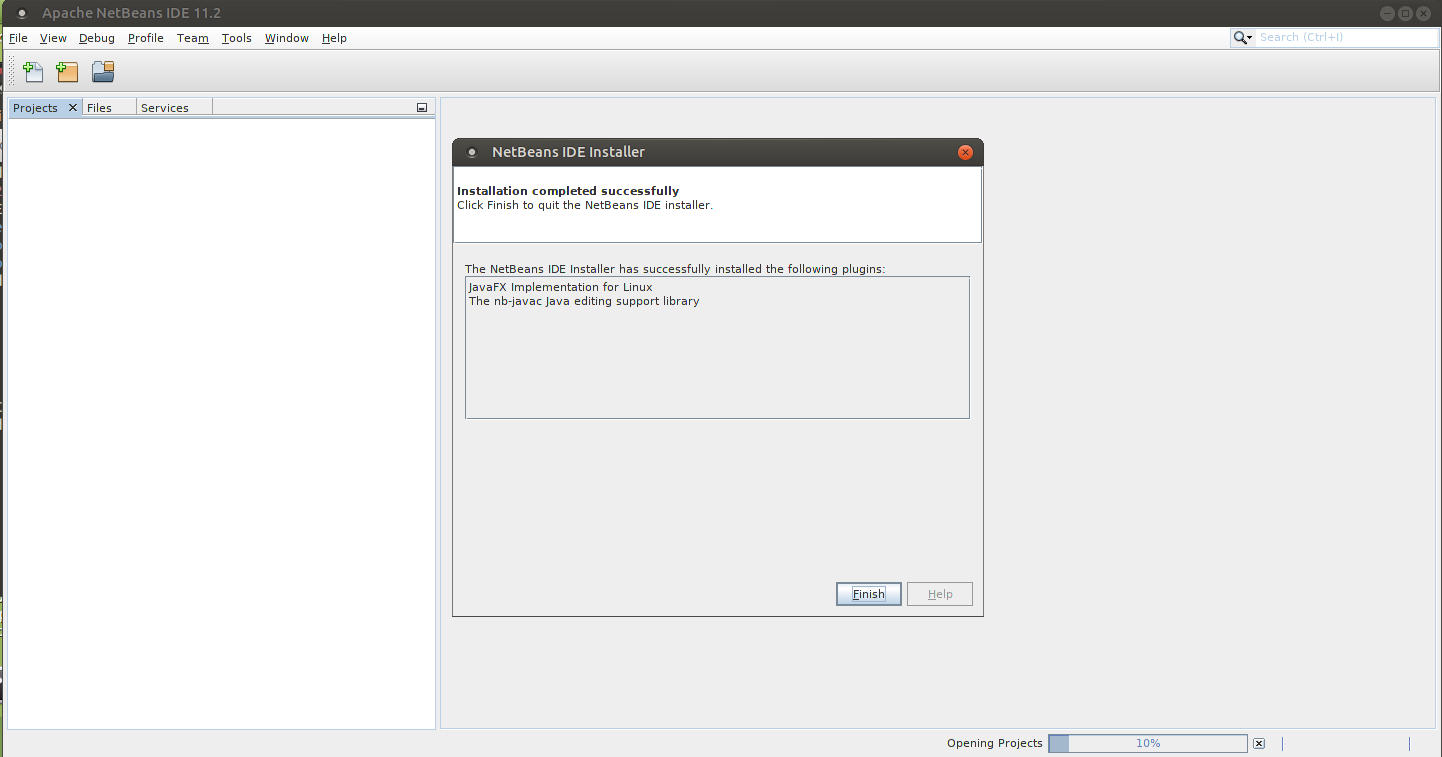Switch to the Services tab
The height and width of the screenshot is (757, 1442).
point(165,108)
